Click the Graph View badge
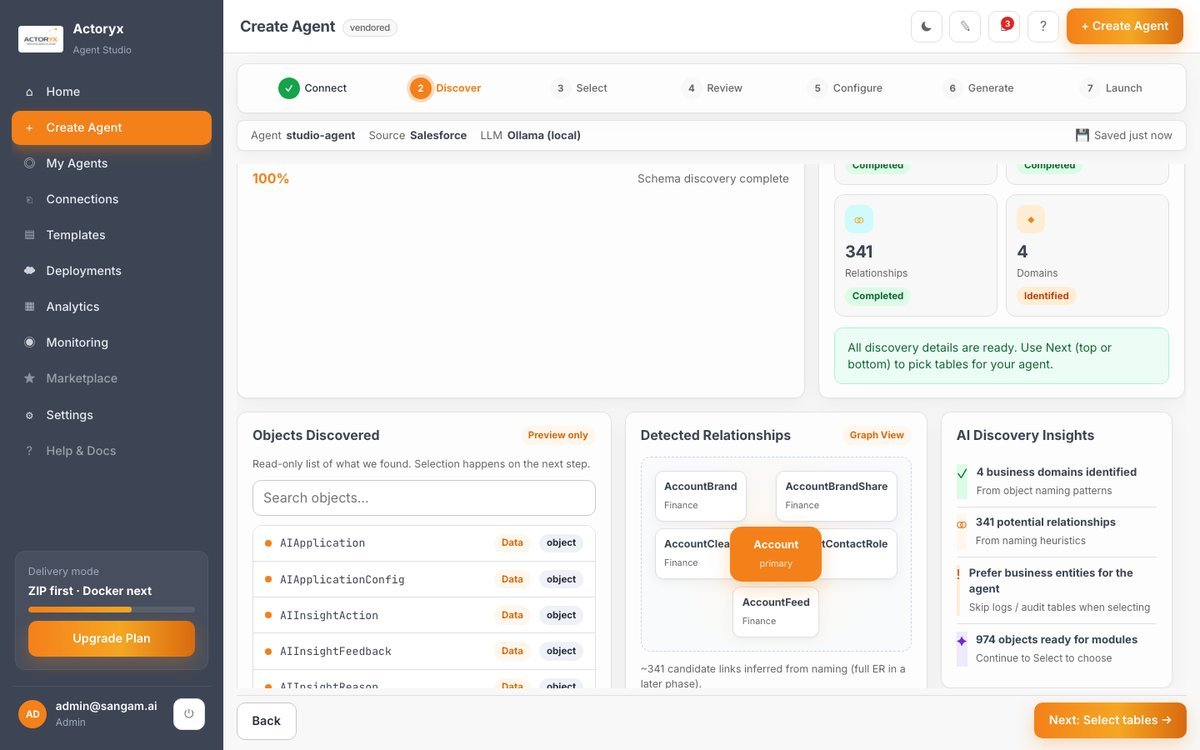Viewport: 1200px width, 750px height. (x=877, y=435)
